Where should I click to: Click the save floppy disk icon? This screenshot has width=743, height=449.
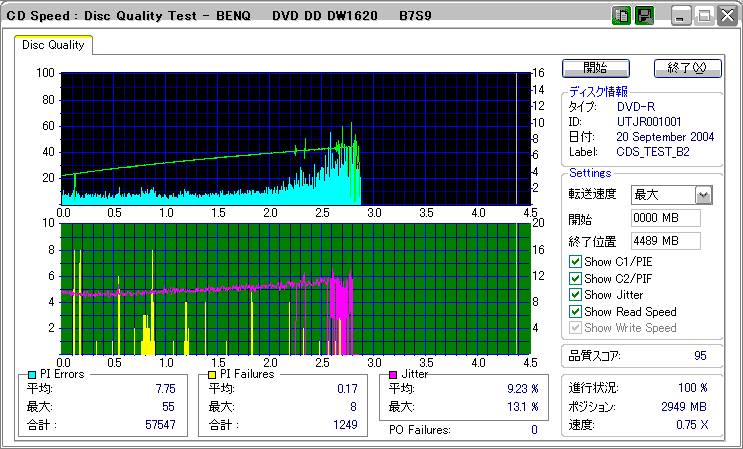click(644, 16)
